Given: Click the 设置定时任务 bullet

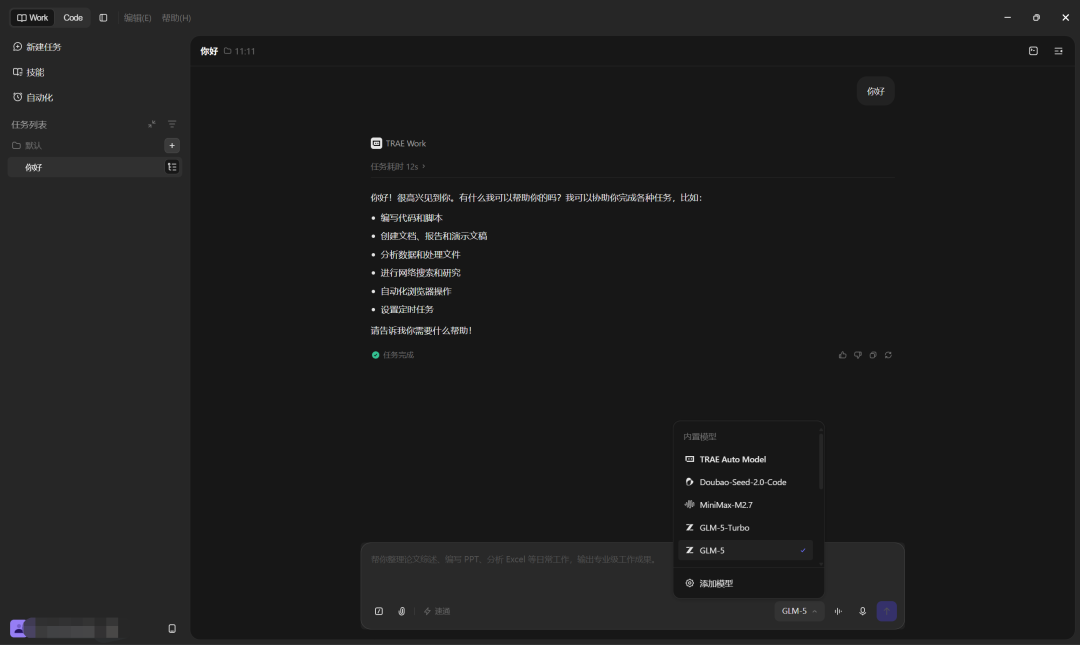Looking at the screenshot, I should [407, 309].
